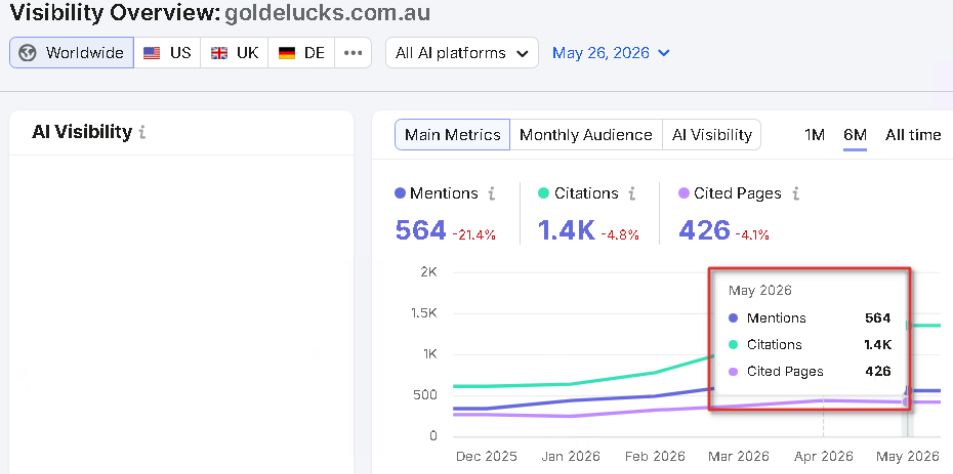The width and height of the screenshot is (953, 474).
Task: Click the green Citations legend dot
Action: 543,194
